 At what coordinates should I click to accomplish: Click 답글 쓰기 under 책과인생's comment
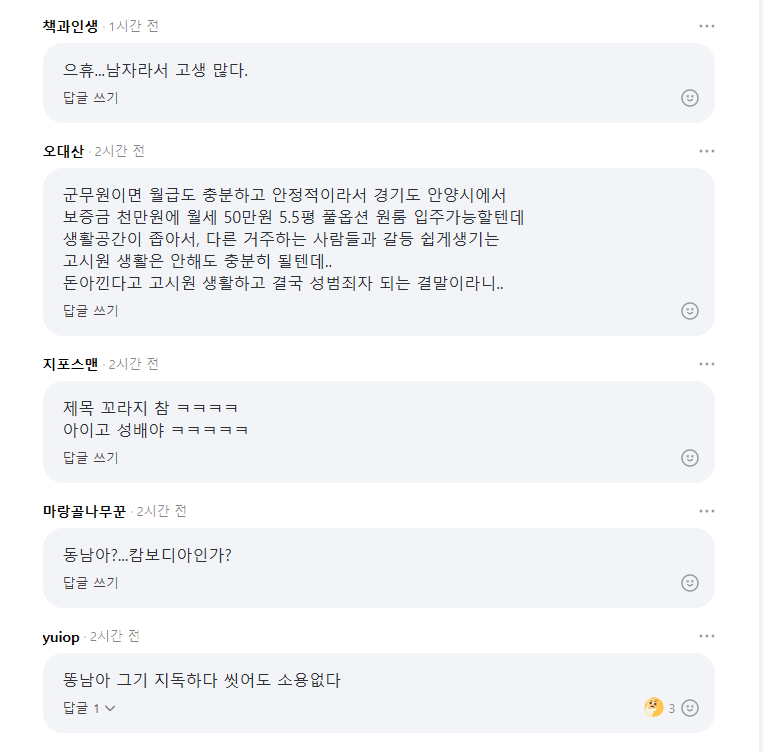(91, 98)
